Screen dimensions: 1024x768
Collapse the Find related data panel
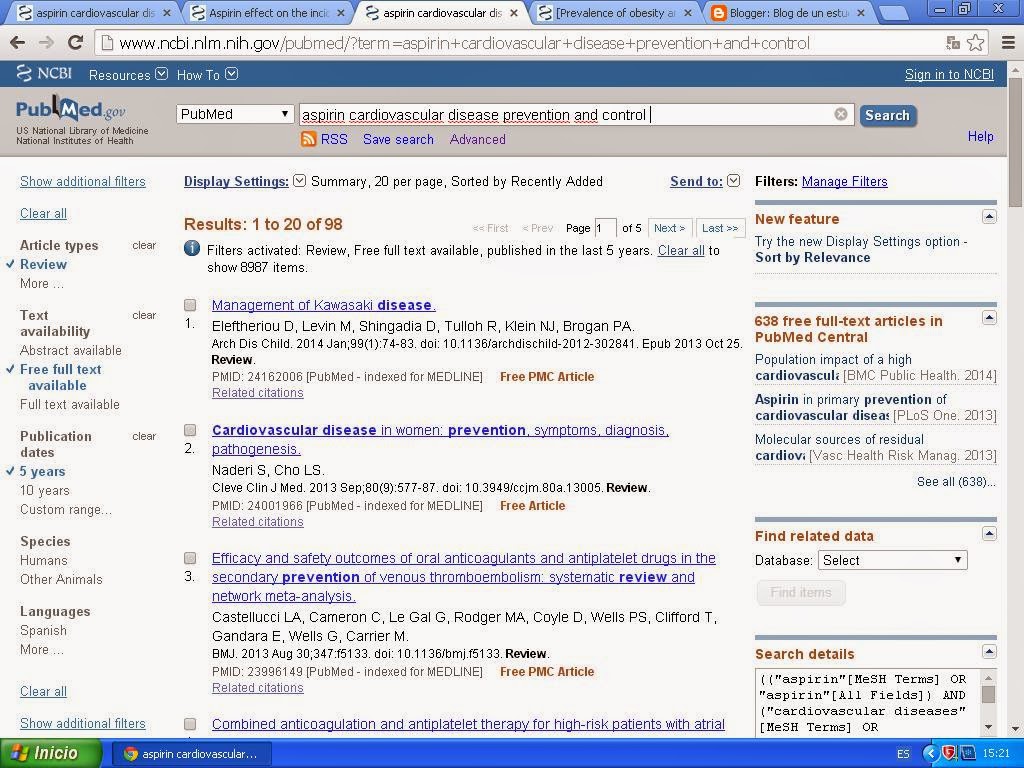click(989, 534)
